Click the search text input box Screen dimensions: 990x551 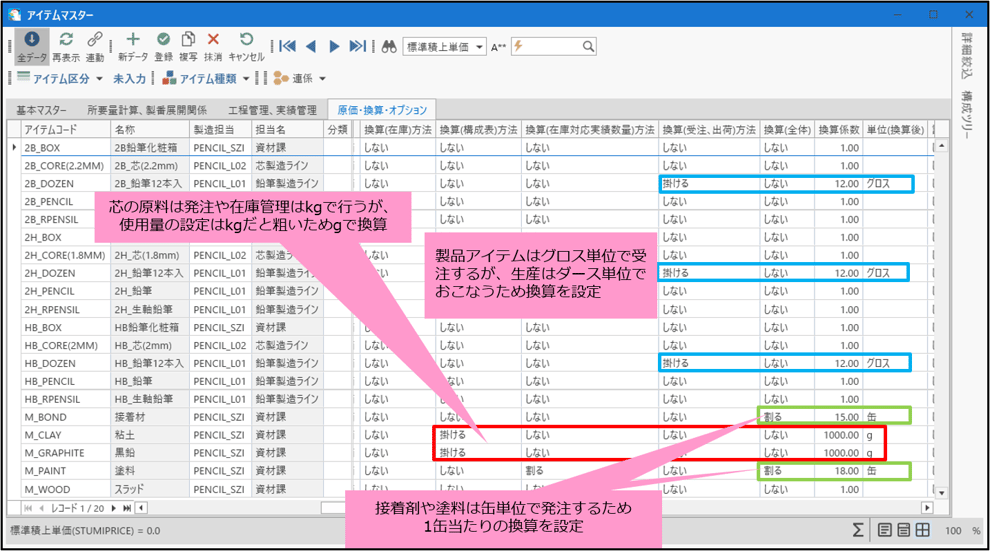(552, 46)
